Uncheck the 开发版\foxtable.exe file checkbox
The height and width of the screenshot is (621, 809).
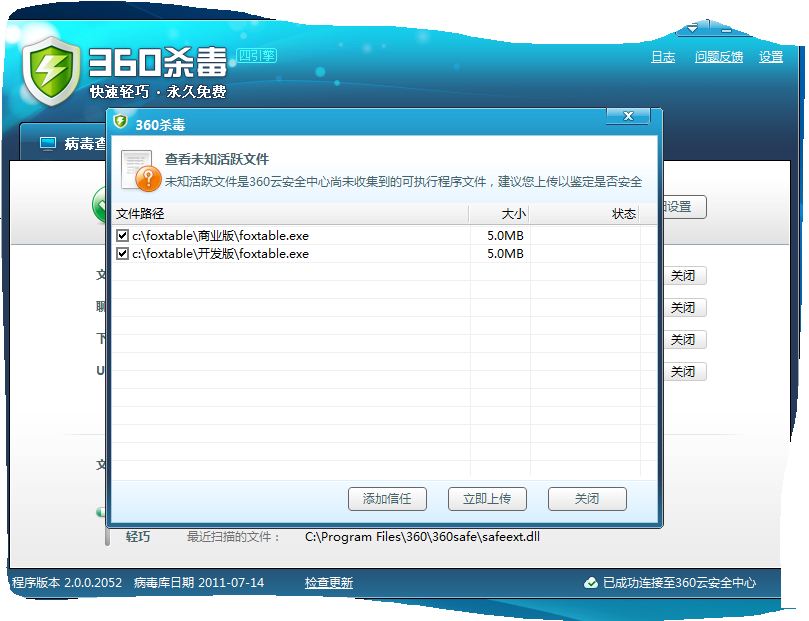pos(122,254)
